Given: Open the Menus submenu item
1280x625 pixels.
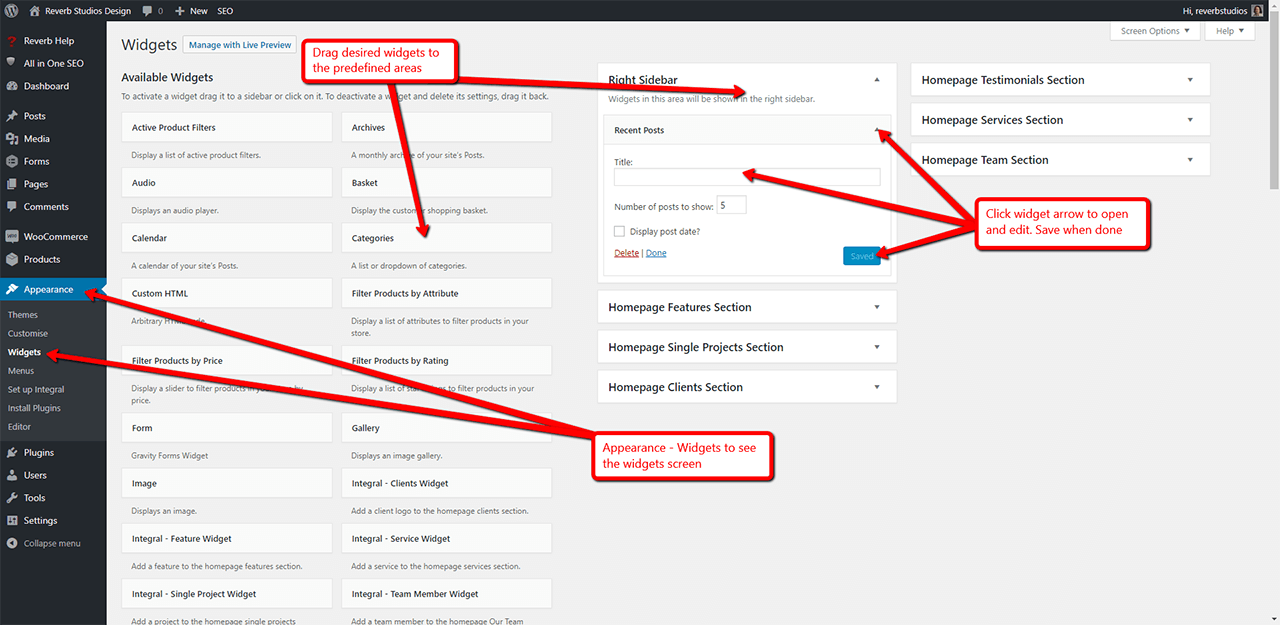Looking at the screenshot, I should click(x=21, y=371).
